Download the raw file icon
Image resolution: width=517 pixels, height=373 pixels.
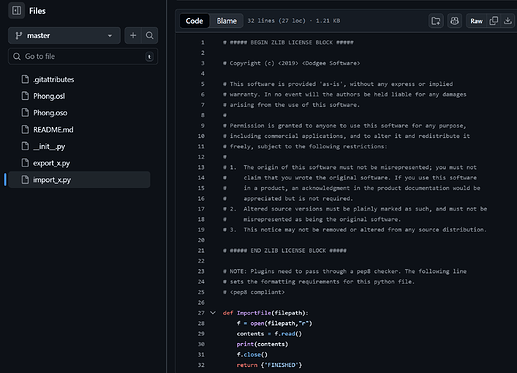coord(508,21)
